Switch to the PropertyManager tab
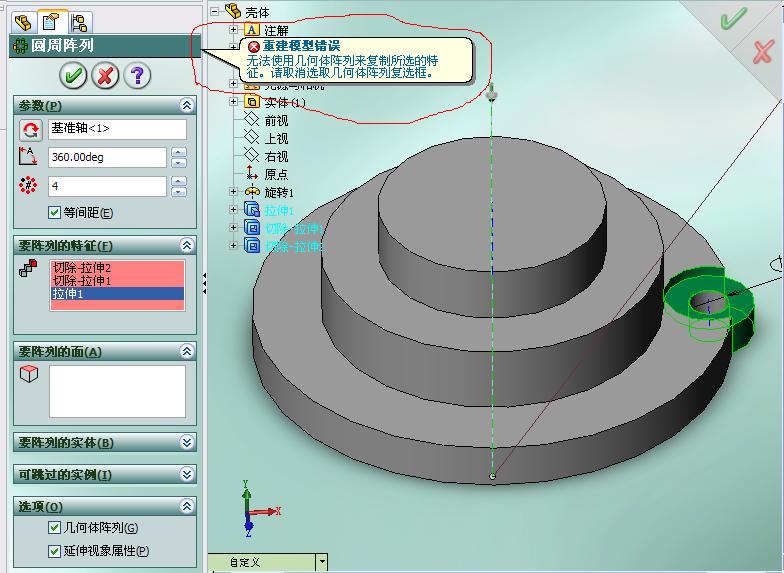The image size is (784, 573). [52, 22]
